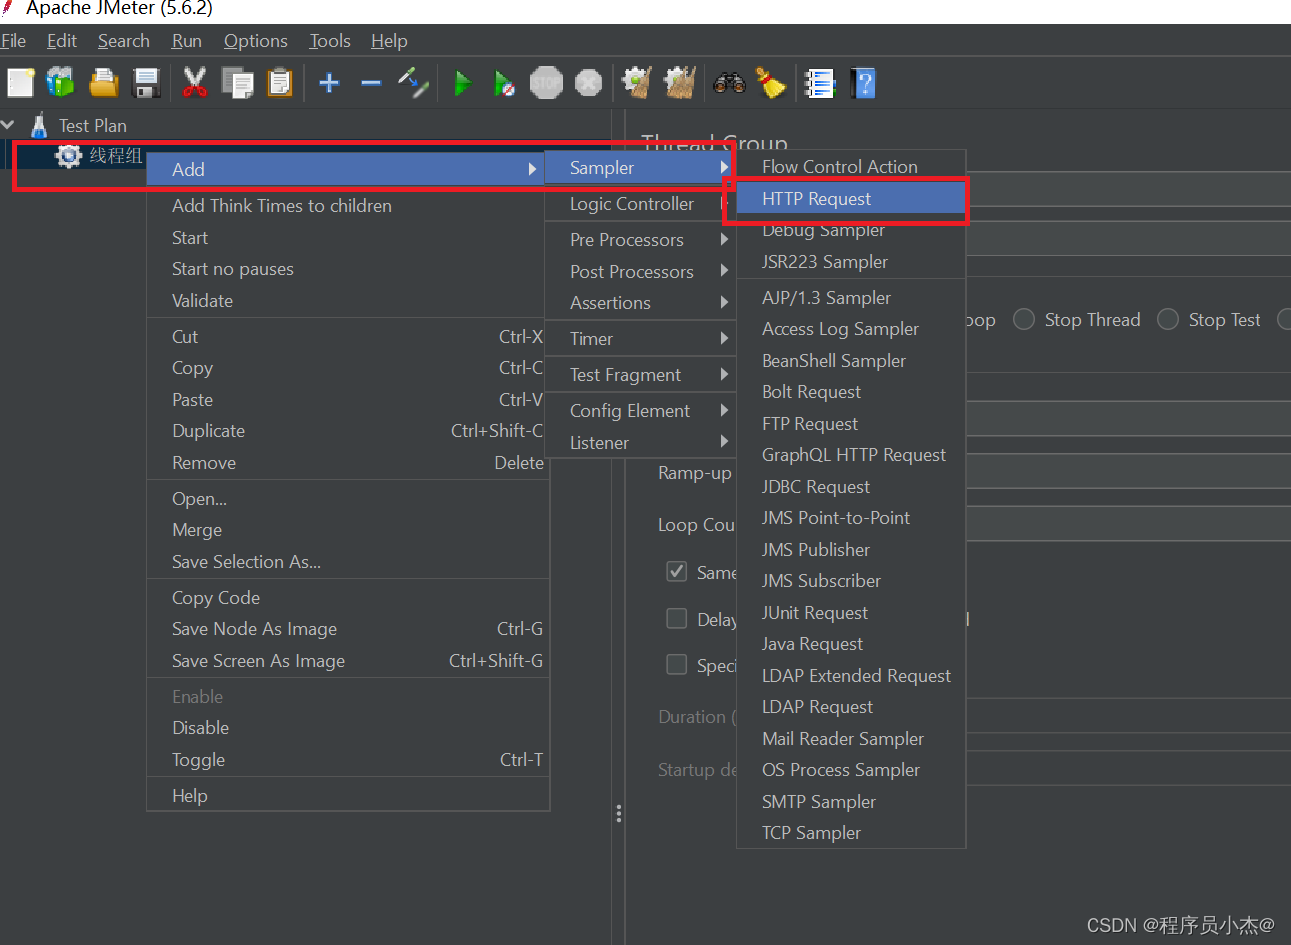
Task: Toggle the Delay thread creation checkbox
Action: [x=677, y=619]
